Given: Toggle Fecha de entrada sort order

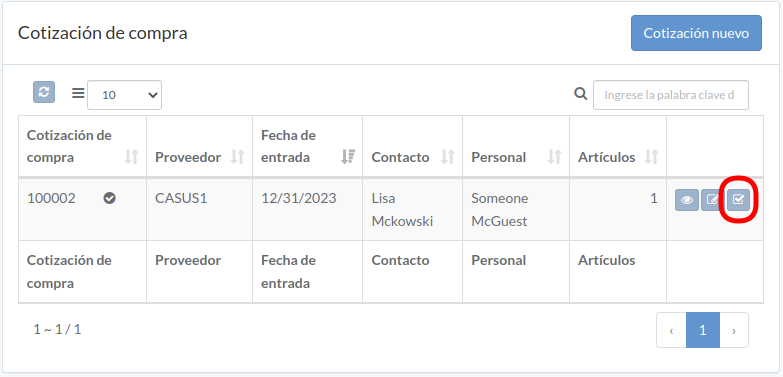Looking at the screenshot, I should (x=348, y=157).
